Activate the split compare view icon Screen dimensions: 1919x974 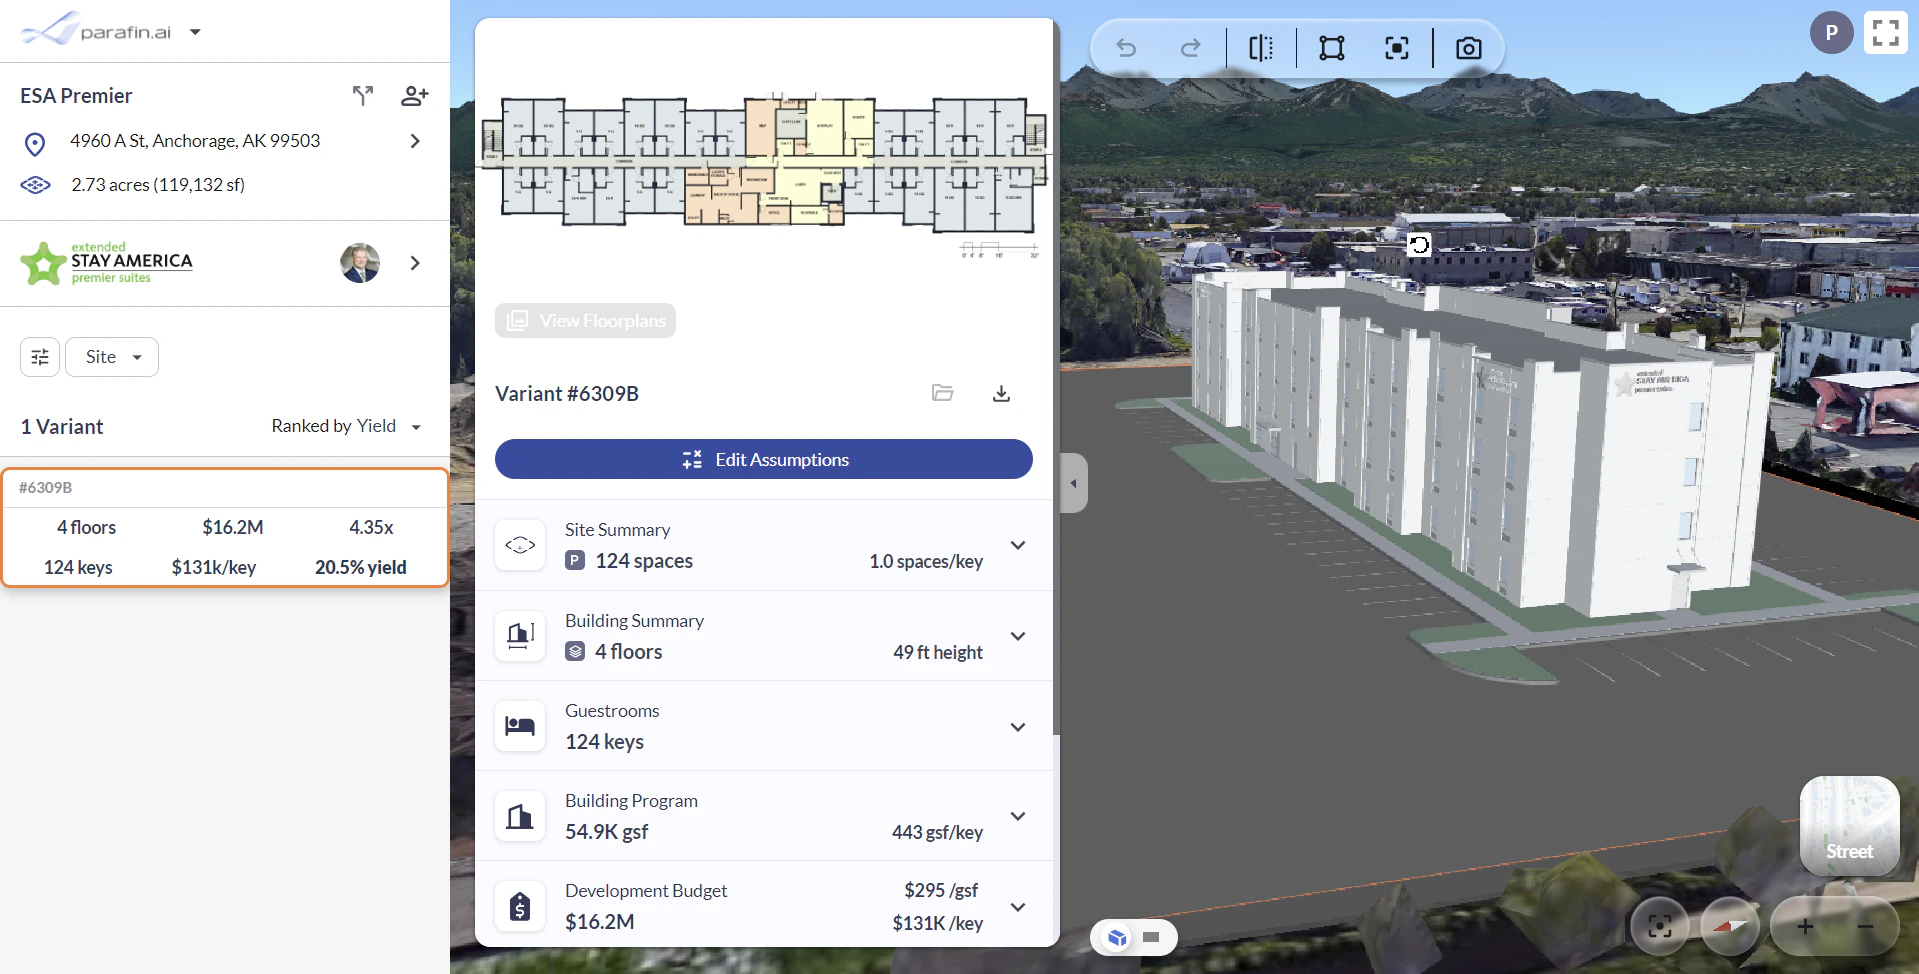1261,48
